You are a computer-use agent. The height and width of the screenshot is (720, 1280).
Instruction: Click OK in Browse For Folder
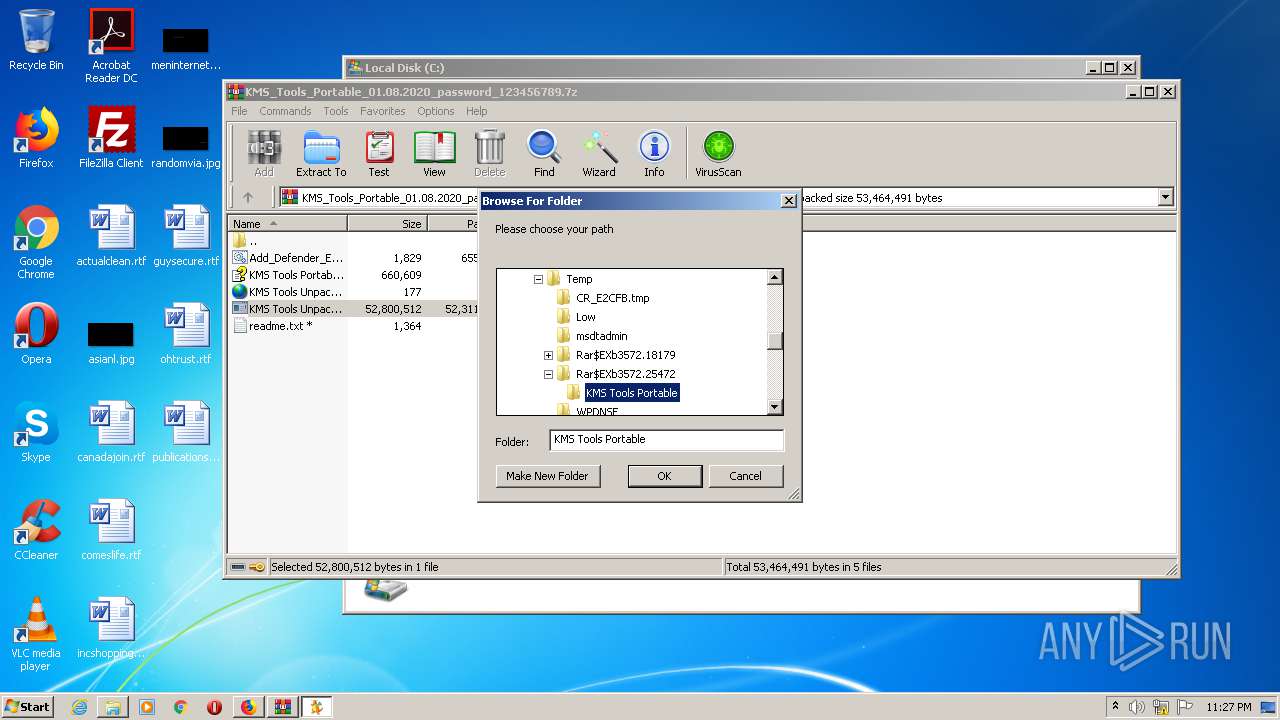[x=664, y=476]
